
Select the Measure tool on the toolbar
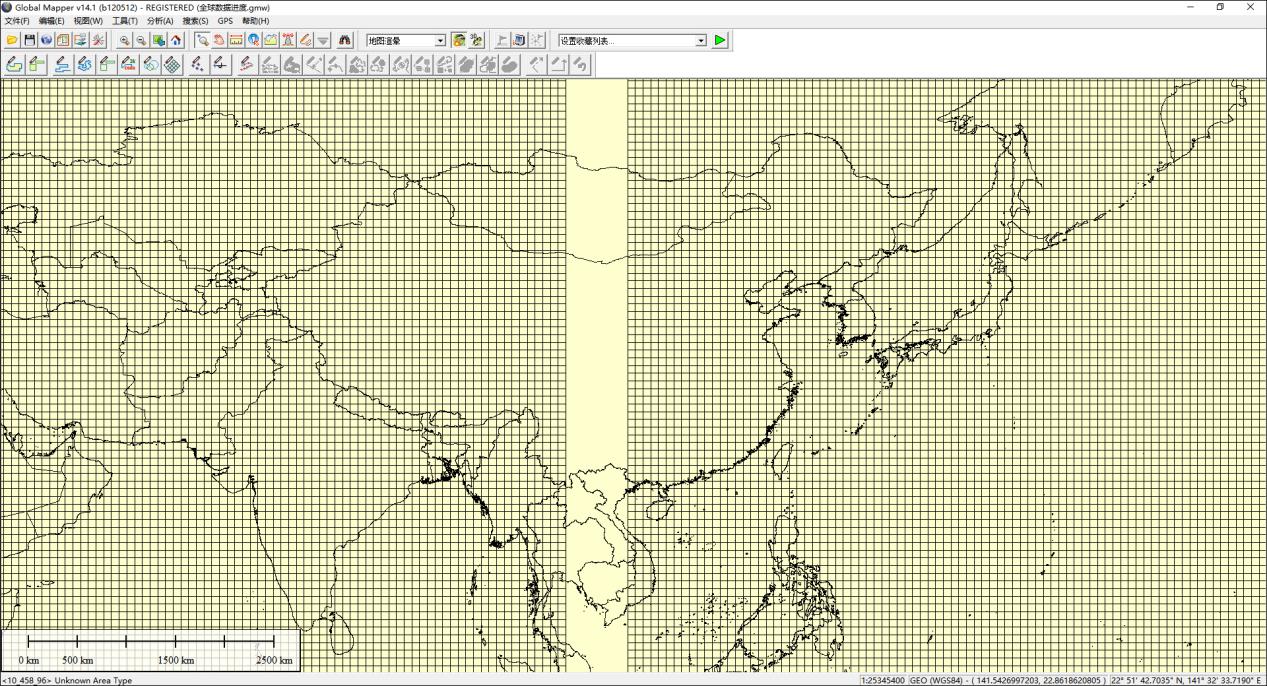pyautogui.click(x=237, y=40)
